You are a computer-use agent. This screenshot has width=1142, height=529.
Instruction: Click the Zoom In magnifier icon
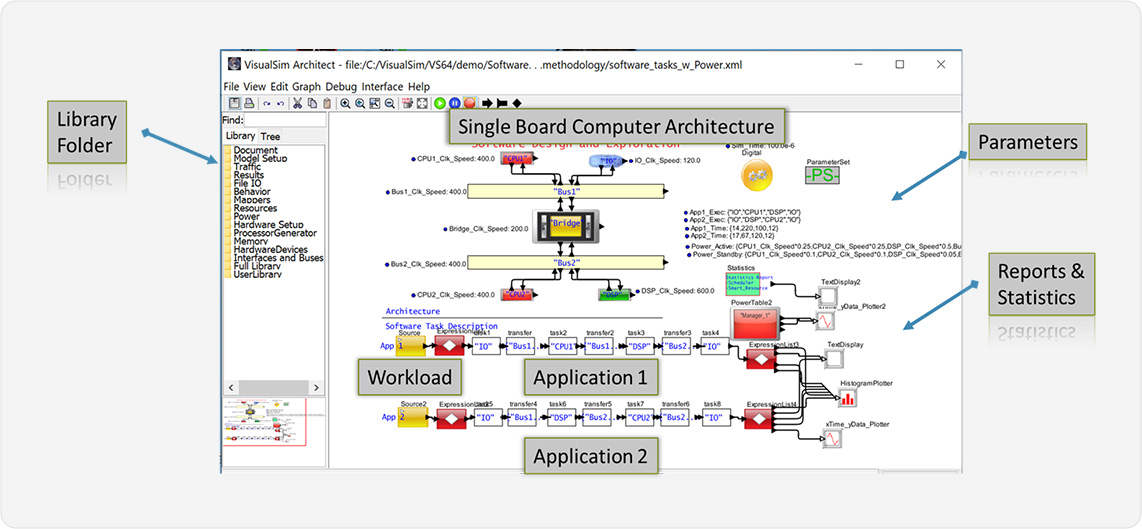[x=345, y=103]
